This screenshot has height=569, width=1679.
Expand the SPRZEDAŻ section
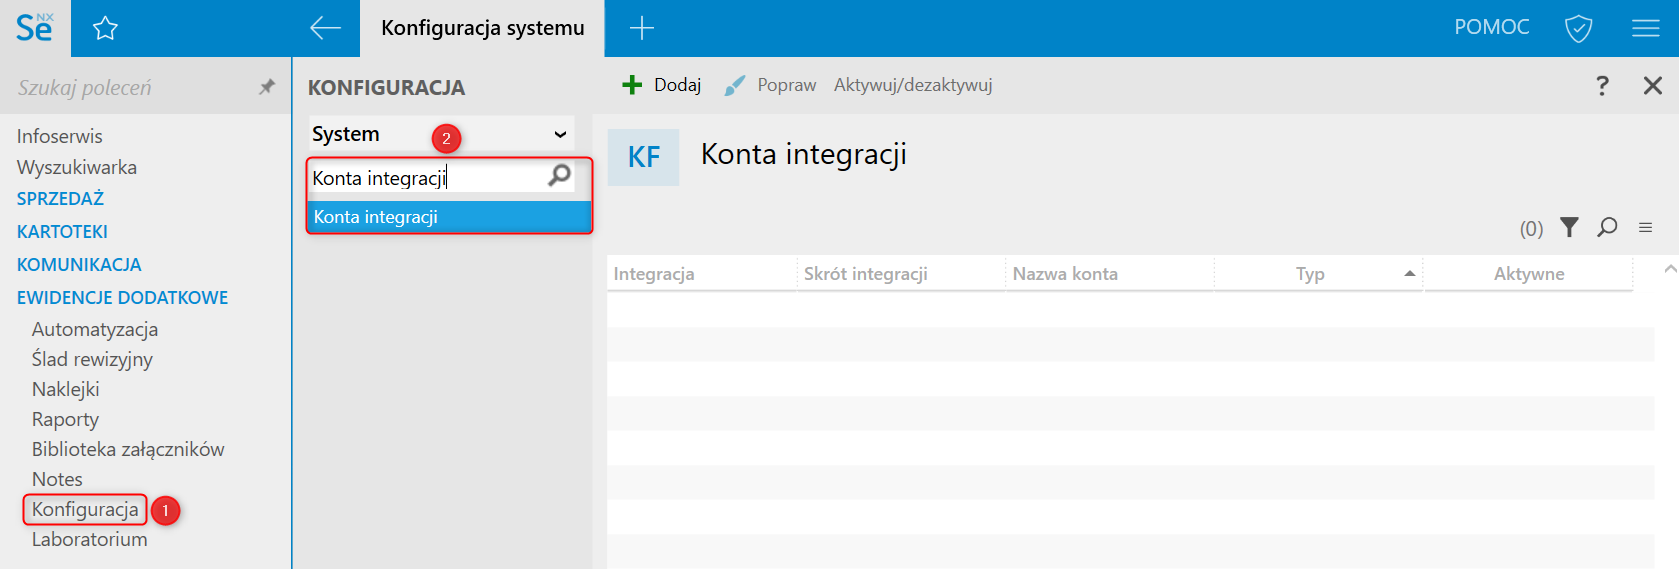point(60,199)
